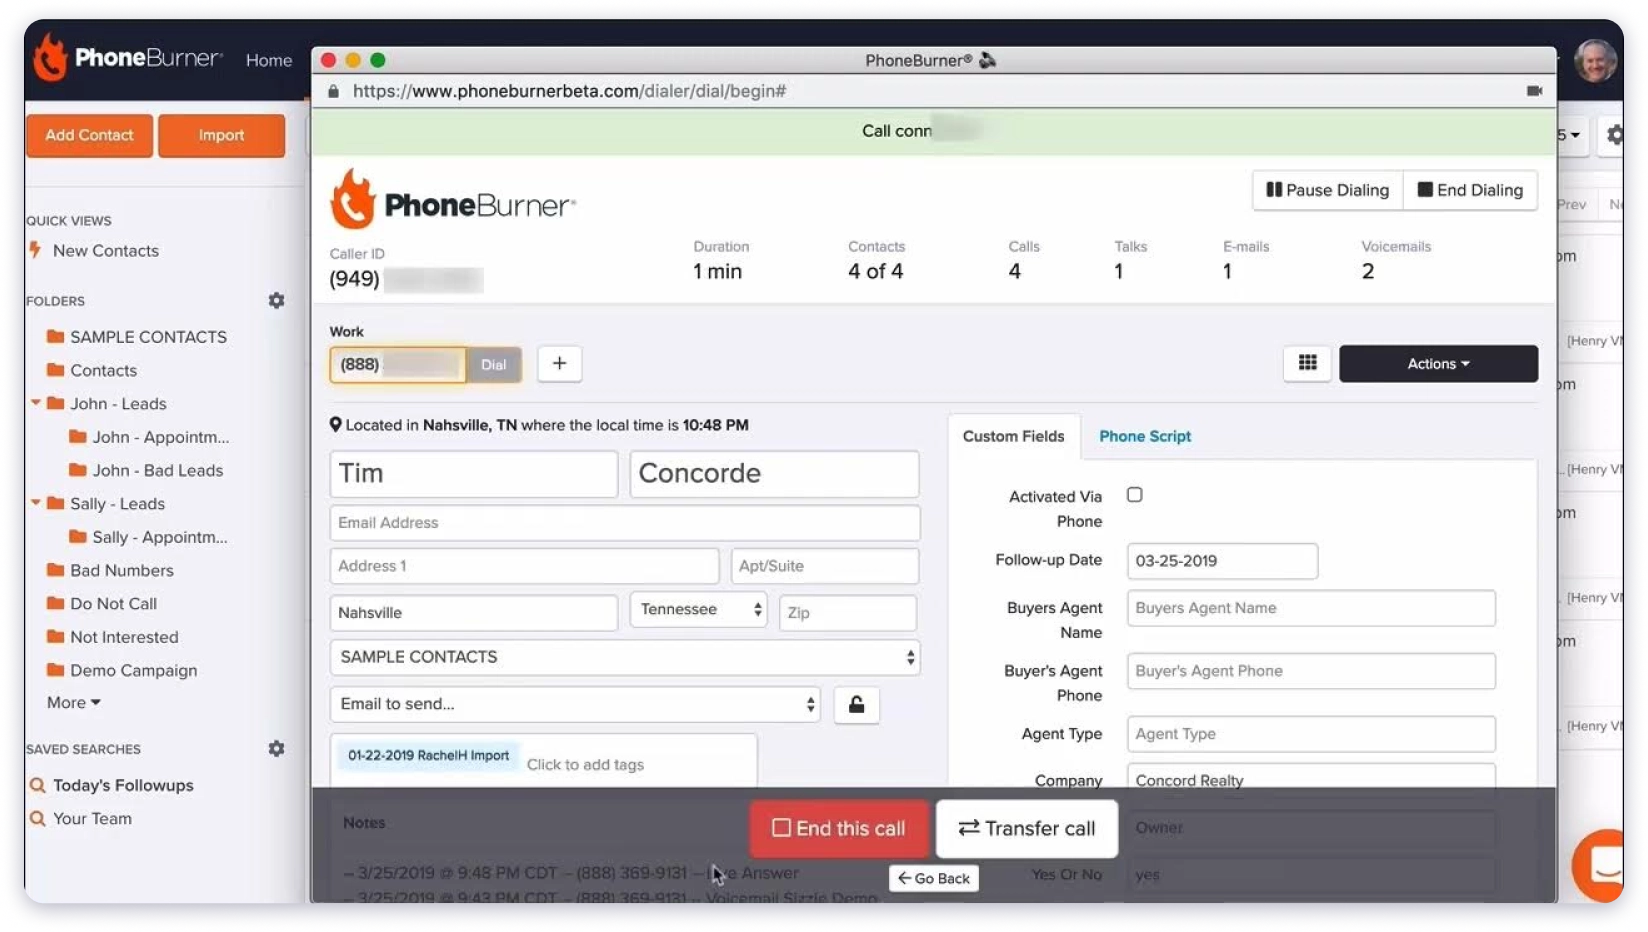
Task: Click the padlock icon in the address bar
Action: (333, 91)
